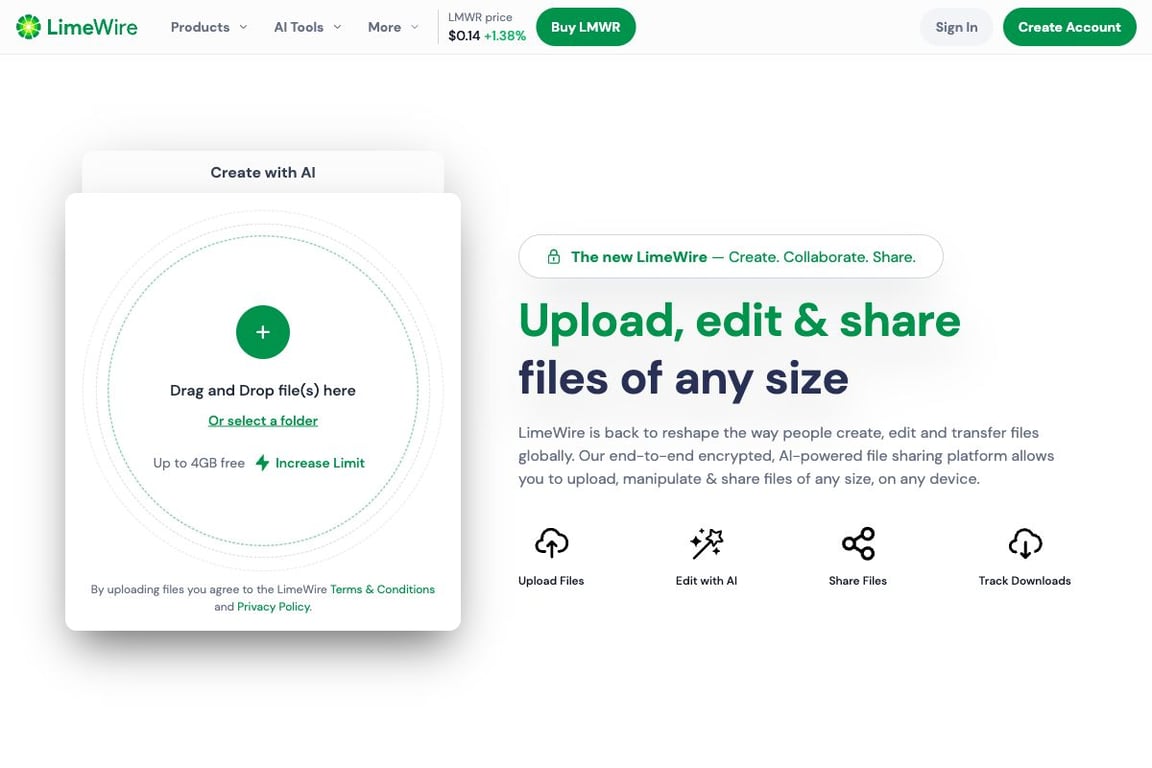Click the green plus upload button

(263, 332)
